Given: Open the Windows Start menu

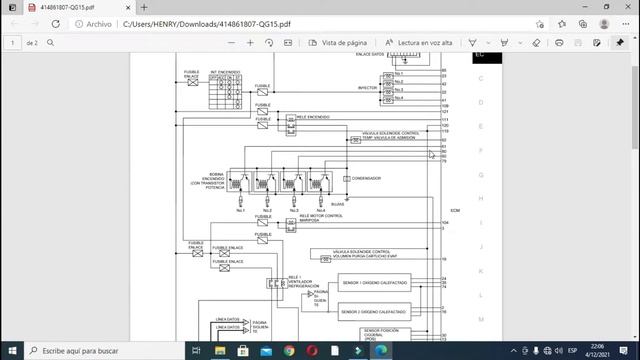Looking at the screenshot, I should pos(12,351).
